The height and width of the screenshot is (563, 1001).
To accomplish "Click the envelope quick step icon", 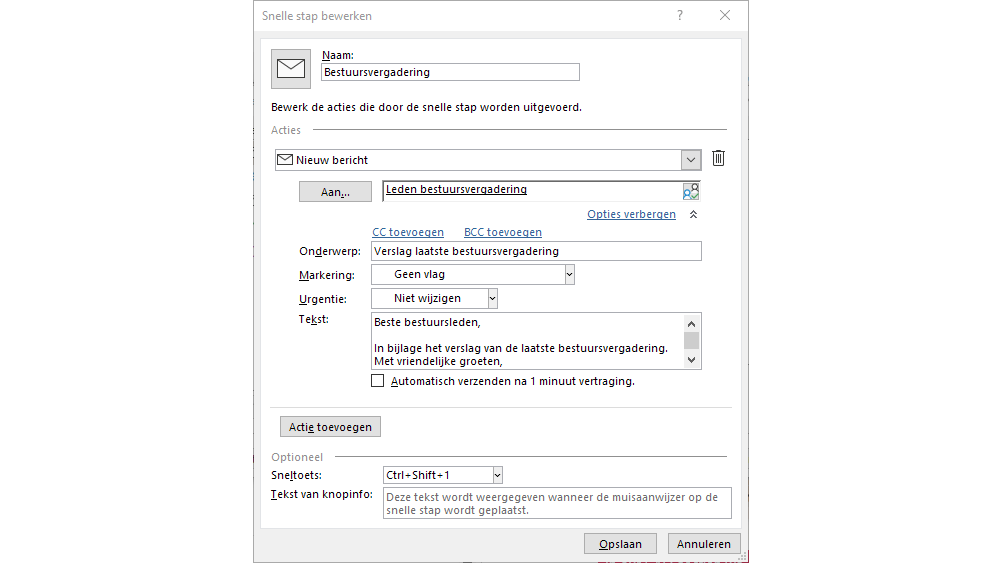I will pyautogui.click(x=291, y=69).
